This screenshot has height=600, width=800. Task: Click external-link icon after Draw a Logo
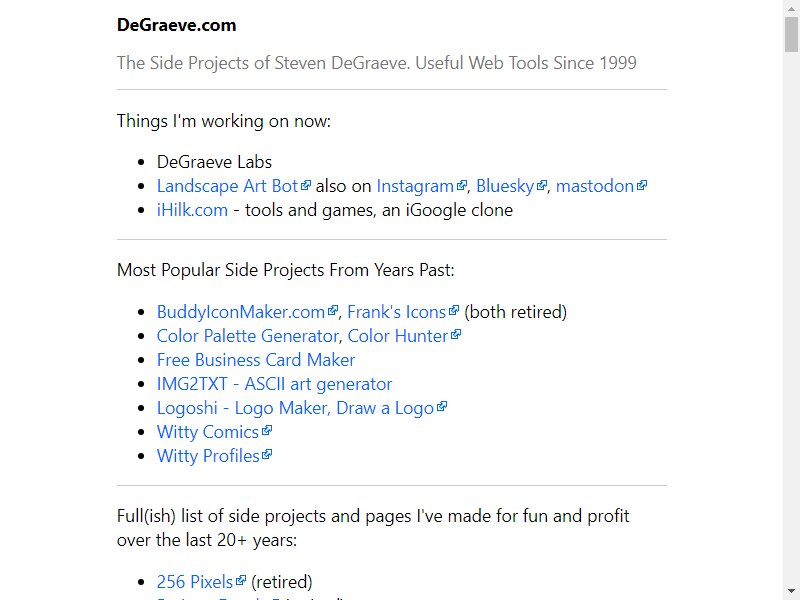tap(442, 407)
